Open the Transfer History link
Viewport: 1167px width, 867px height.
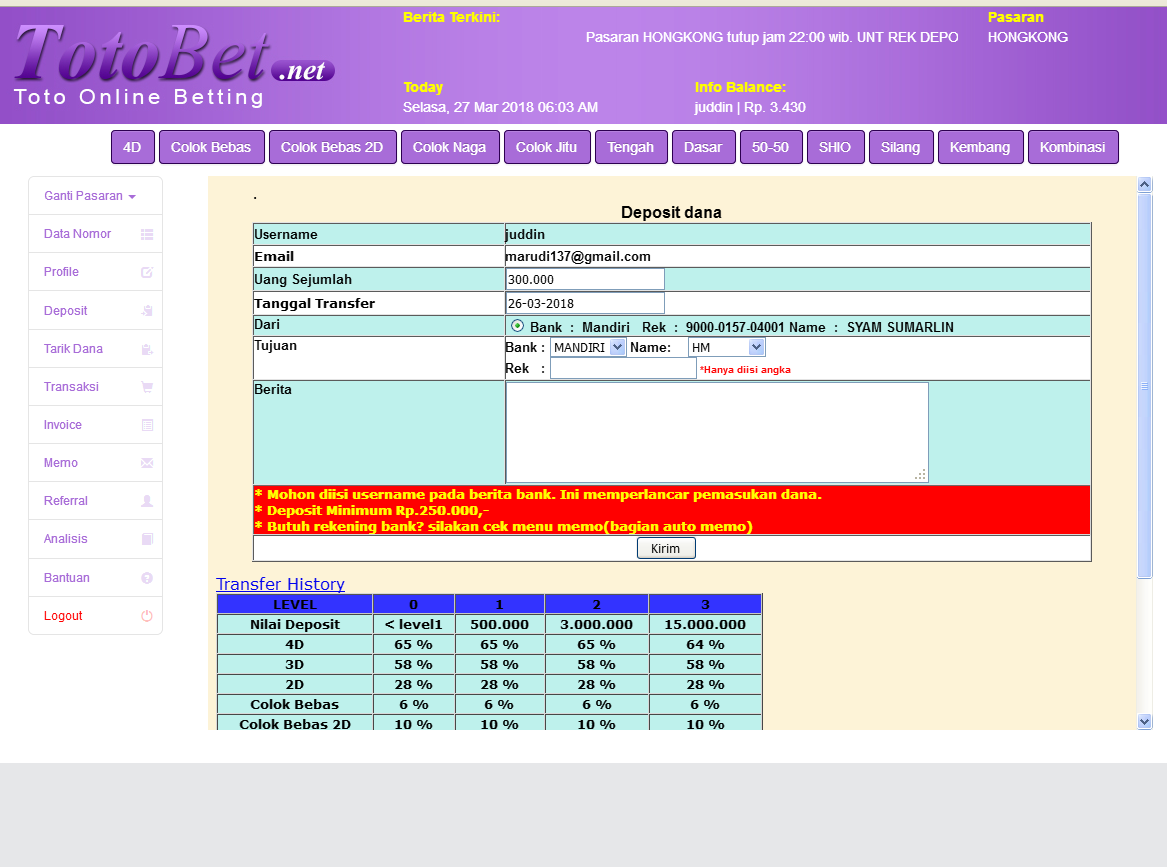pos(281,584)
